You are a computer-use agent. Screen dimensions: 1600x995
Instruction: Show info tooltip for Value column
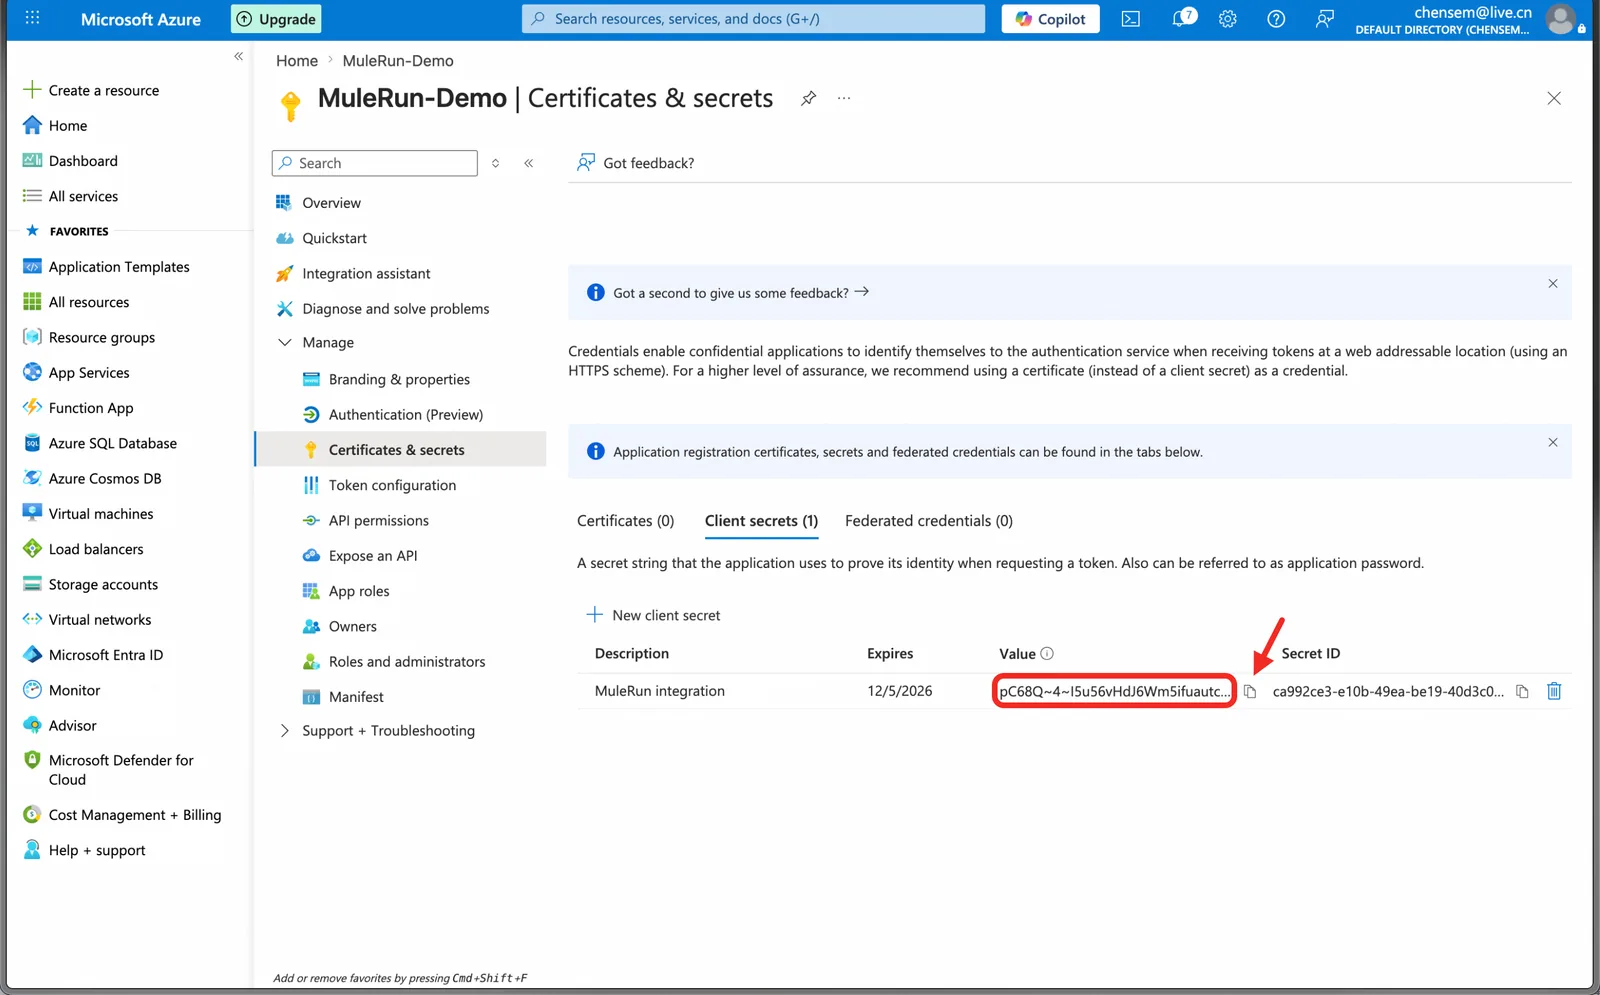[x=1047, y=654]
